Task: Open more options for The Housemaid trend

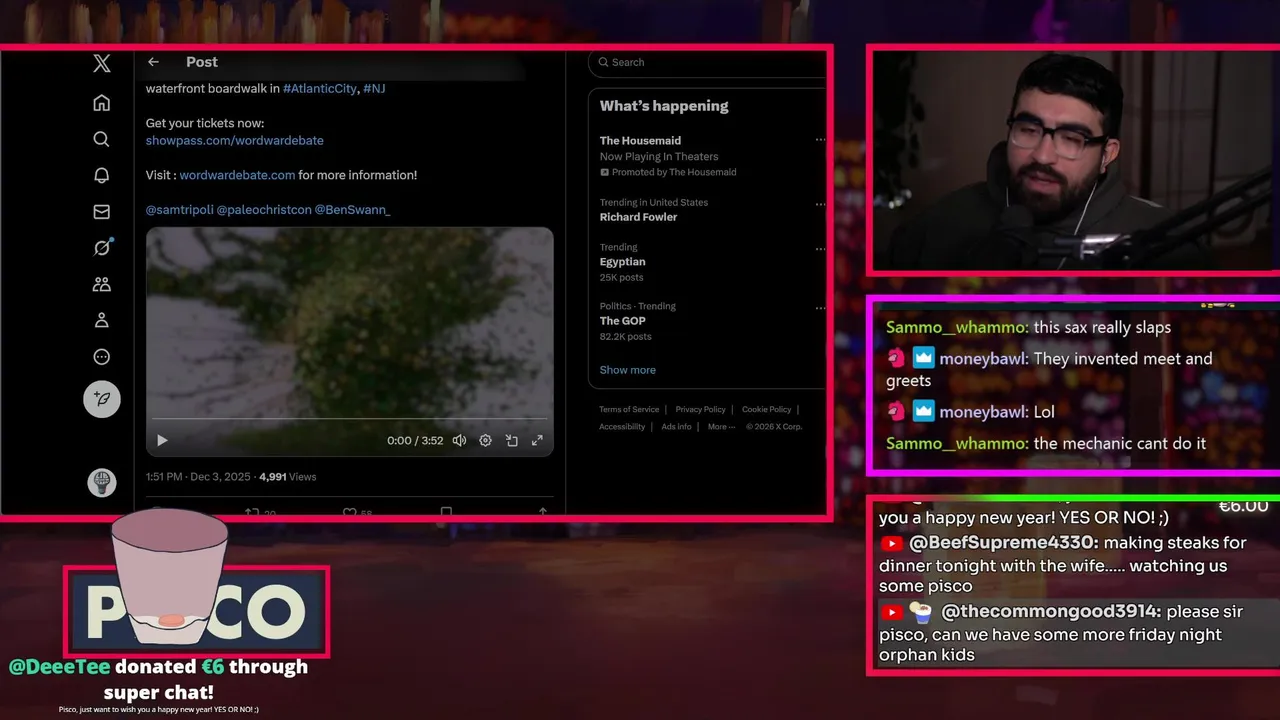Action: click(x=820, y=140)
